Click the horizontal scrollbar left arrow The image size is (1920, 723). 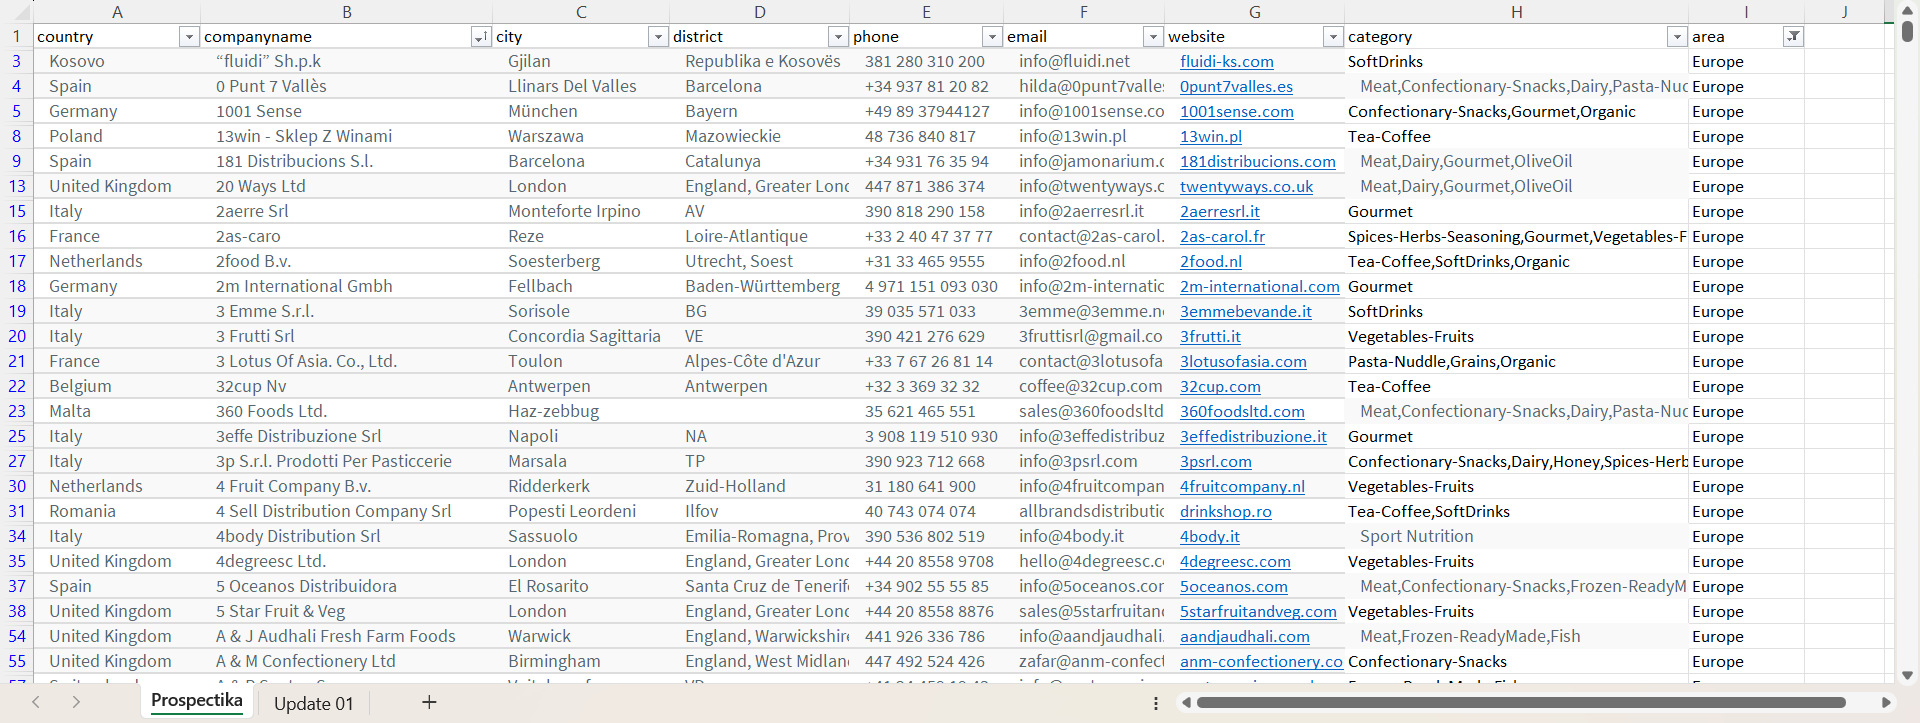1186,703
